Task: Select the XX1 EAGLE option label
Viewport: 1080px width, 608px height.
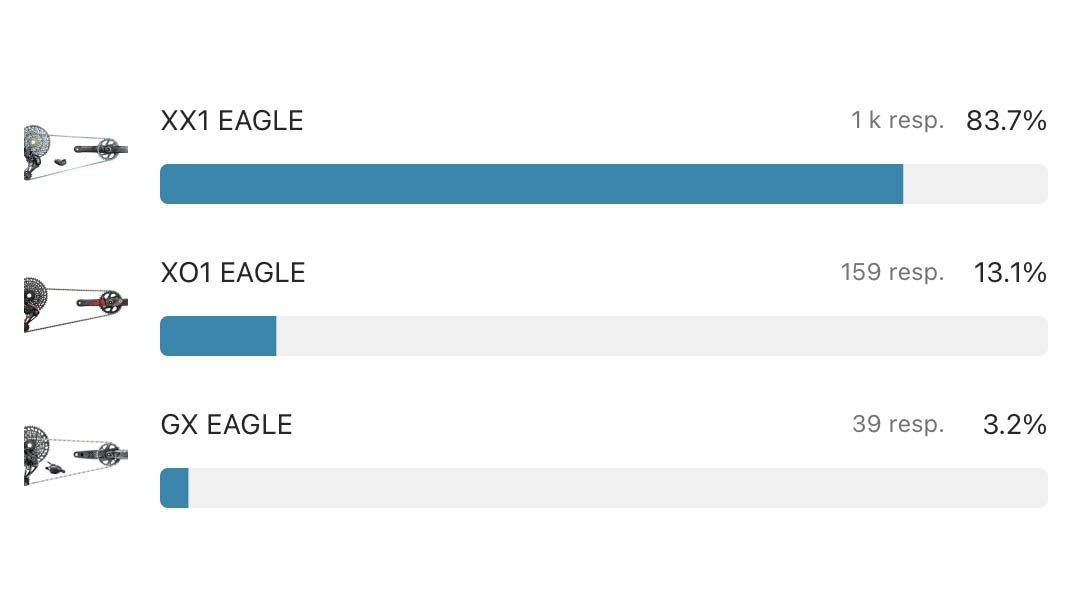Action: [x=231, y=121]
